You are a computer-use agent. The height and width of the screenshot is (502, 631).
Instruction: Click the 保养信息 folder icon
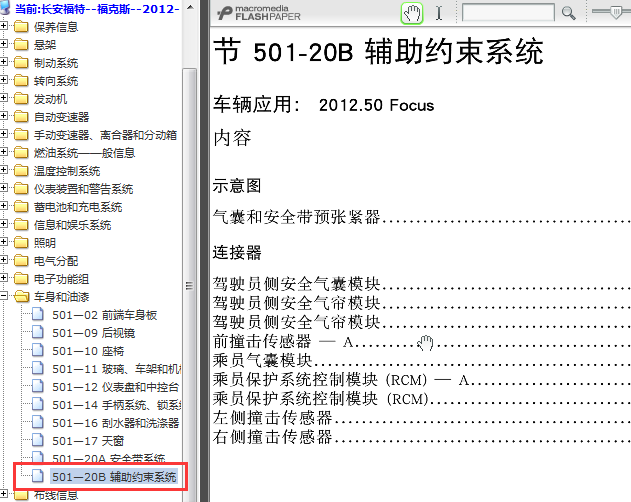coord(21,27)
